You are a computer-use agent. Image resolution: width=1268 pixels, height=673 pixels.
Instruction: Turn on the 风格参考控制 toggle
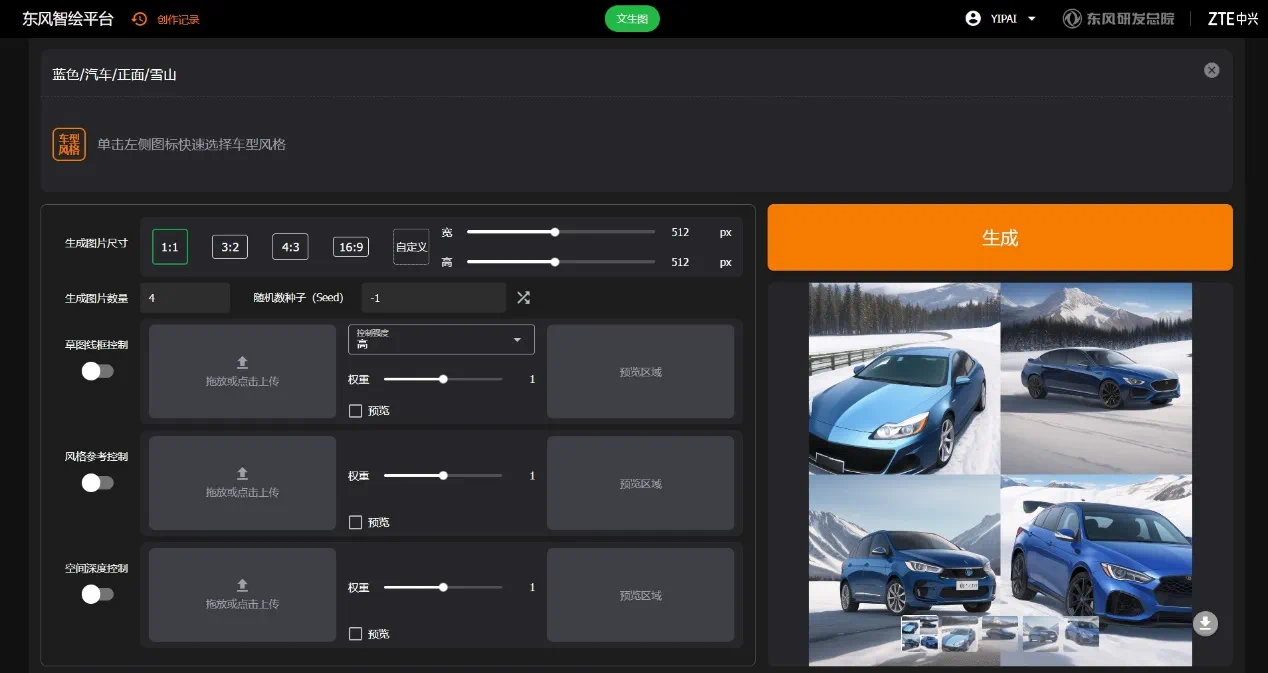coord(97,483)
